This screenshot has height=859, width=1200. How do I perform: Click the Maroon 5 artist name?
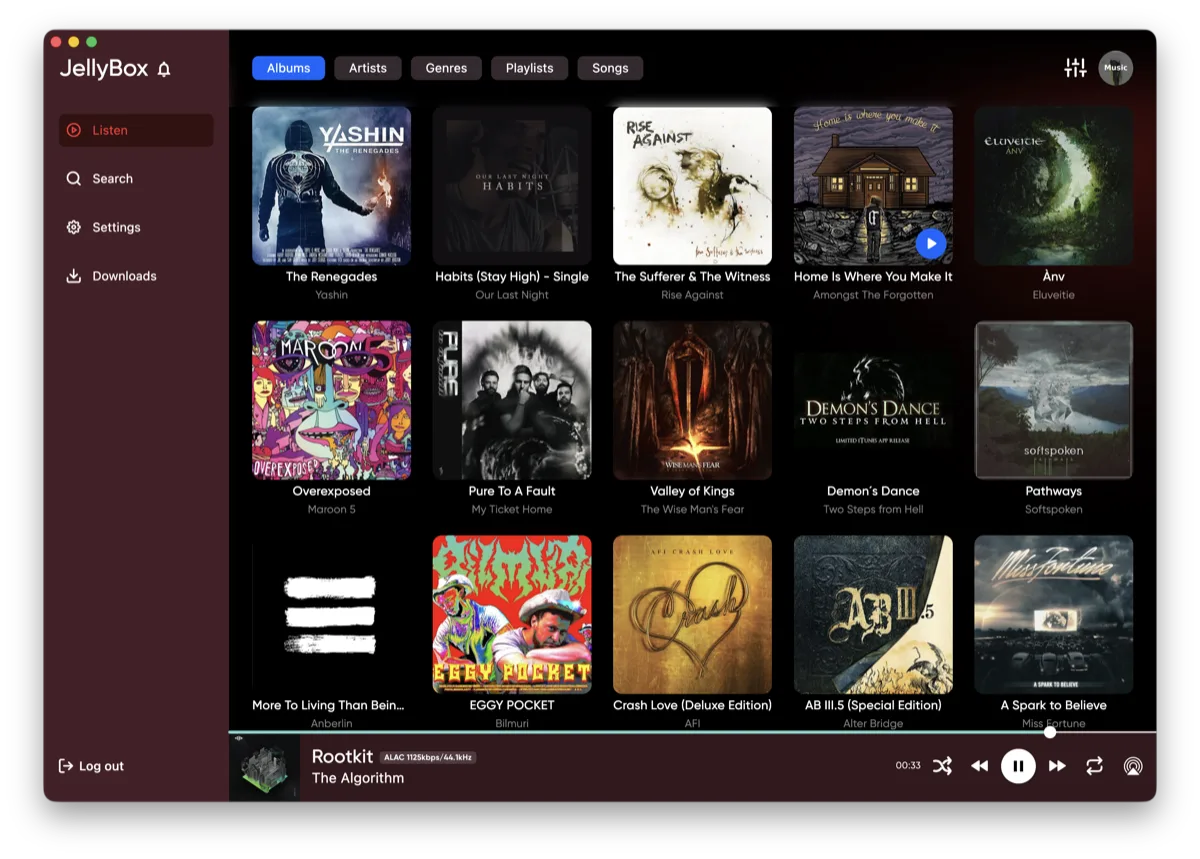coord(331,509)
